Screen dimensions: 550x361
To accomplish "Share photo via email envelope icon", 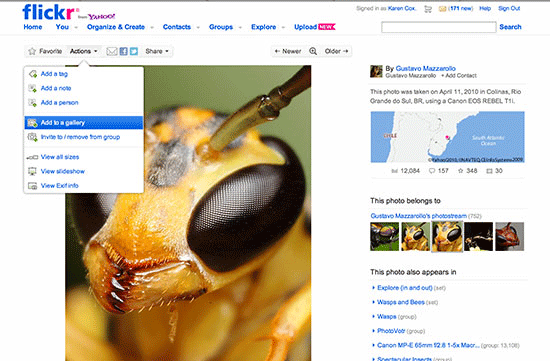I will pyautogui.click(x=112, y=51).
